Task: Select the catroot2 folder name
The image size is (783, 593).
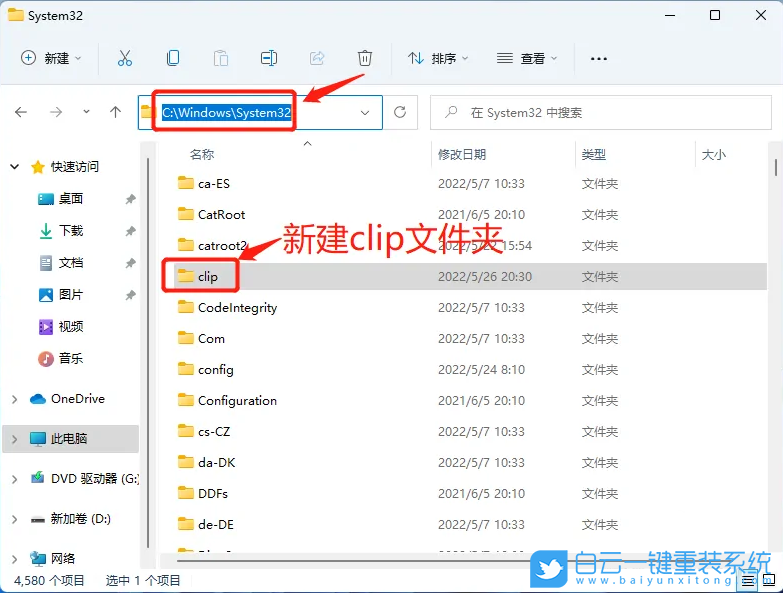Action: (x=222, y=246)
